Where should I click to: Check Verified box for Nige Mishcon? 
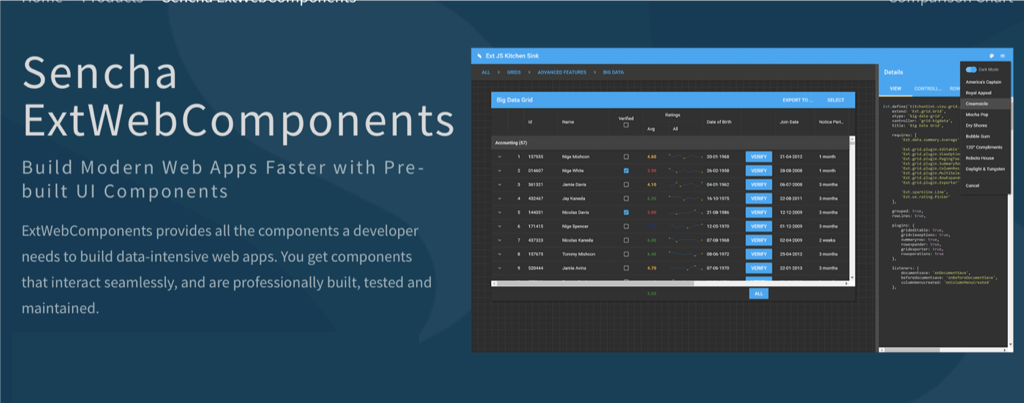[626, 157]
